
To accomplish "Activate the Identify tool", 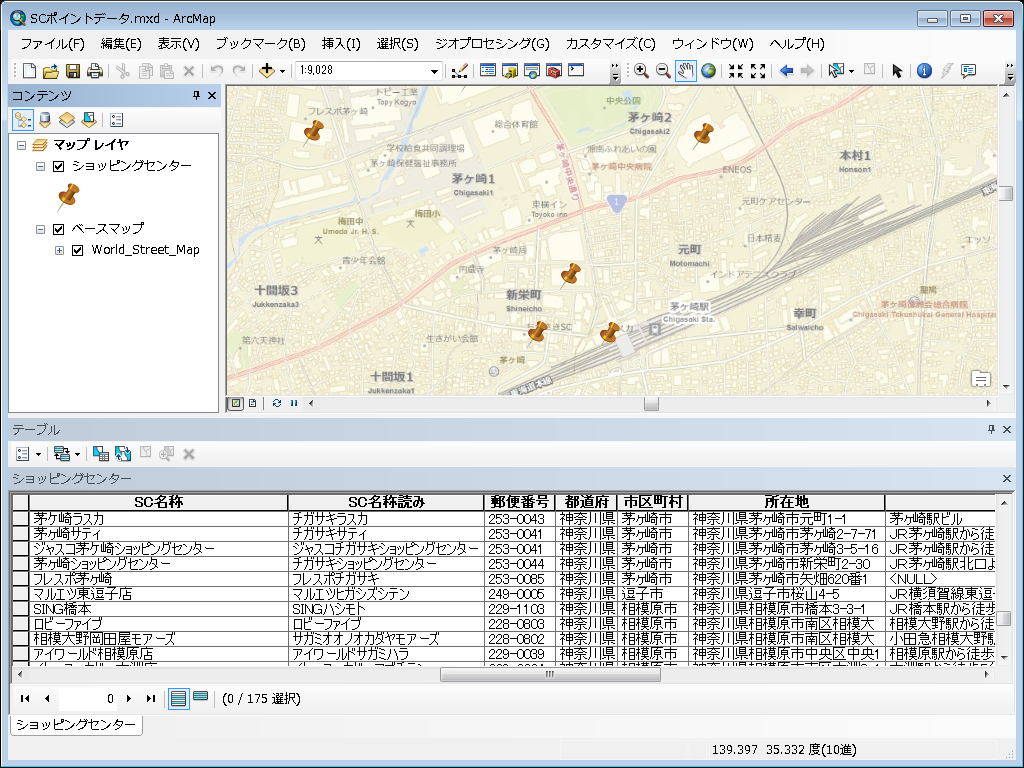I will 924,71.
